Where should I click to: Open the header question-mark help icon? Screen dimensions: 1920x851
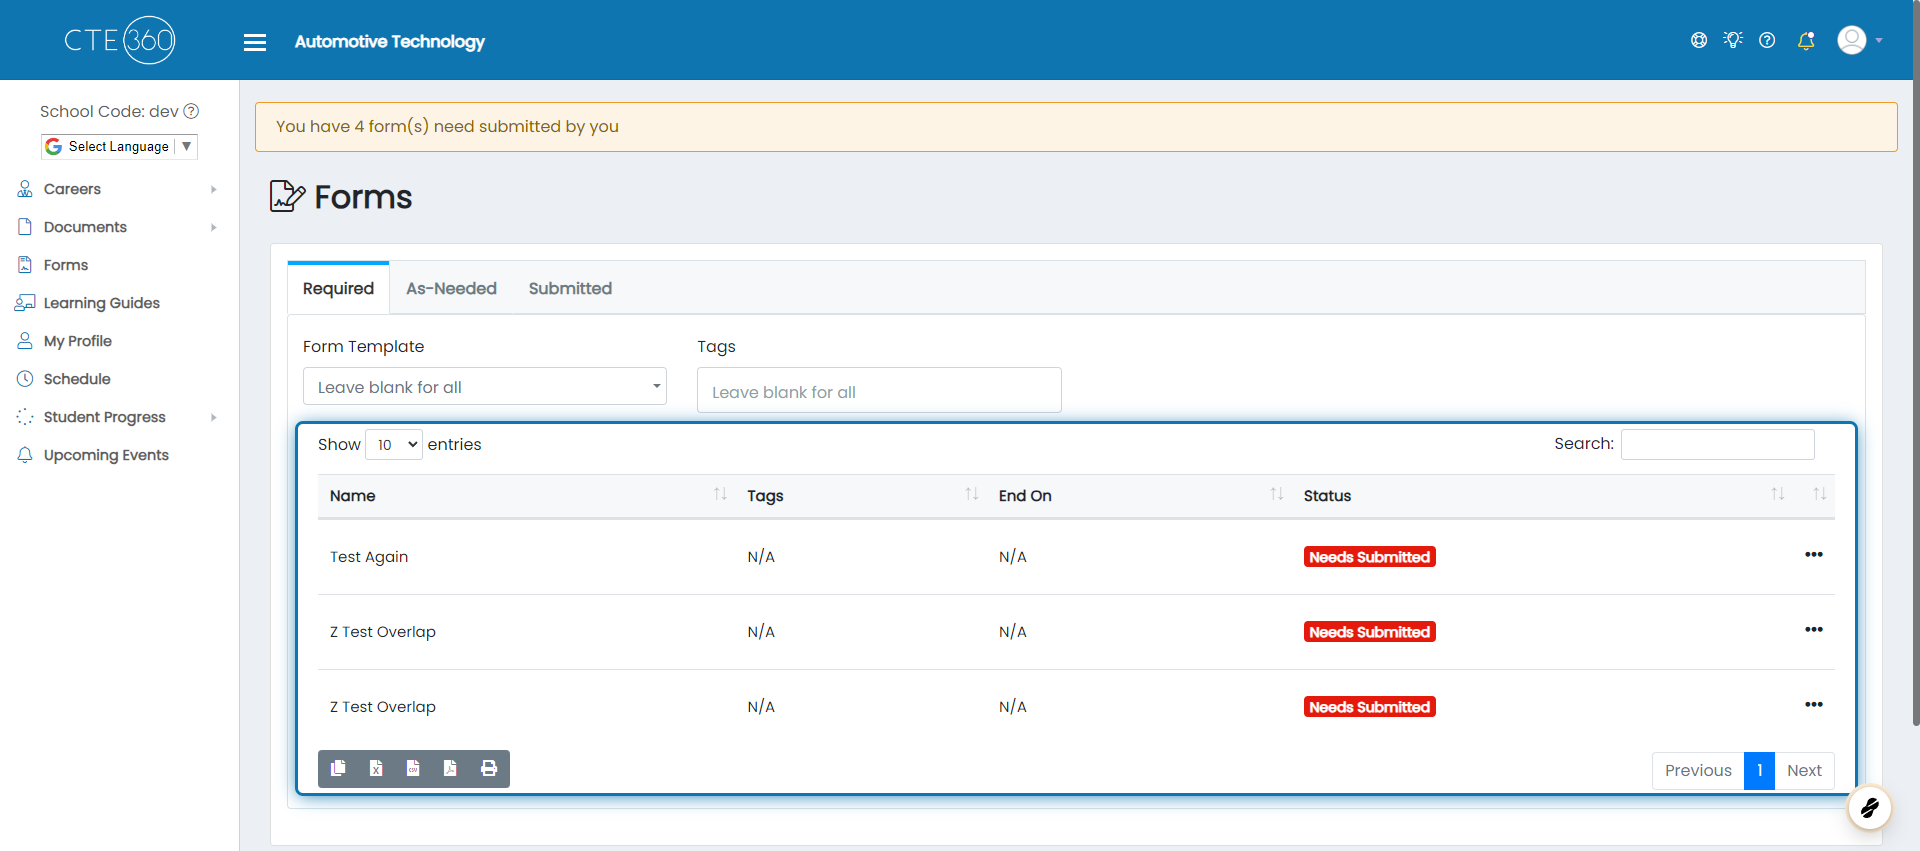point(1767,40)
